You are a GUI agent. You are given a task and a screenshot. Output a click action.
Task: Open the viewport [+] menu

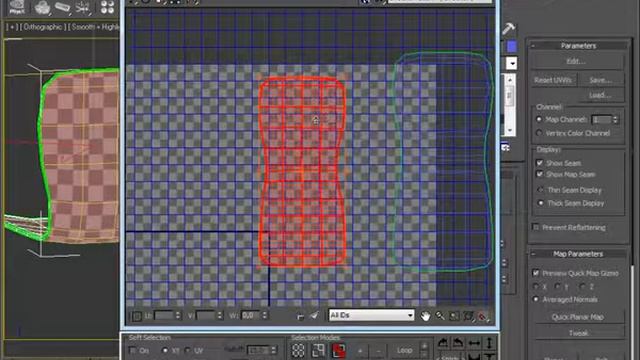pyautogui.click(x=11, y=27)
